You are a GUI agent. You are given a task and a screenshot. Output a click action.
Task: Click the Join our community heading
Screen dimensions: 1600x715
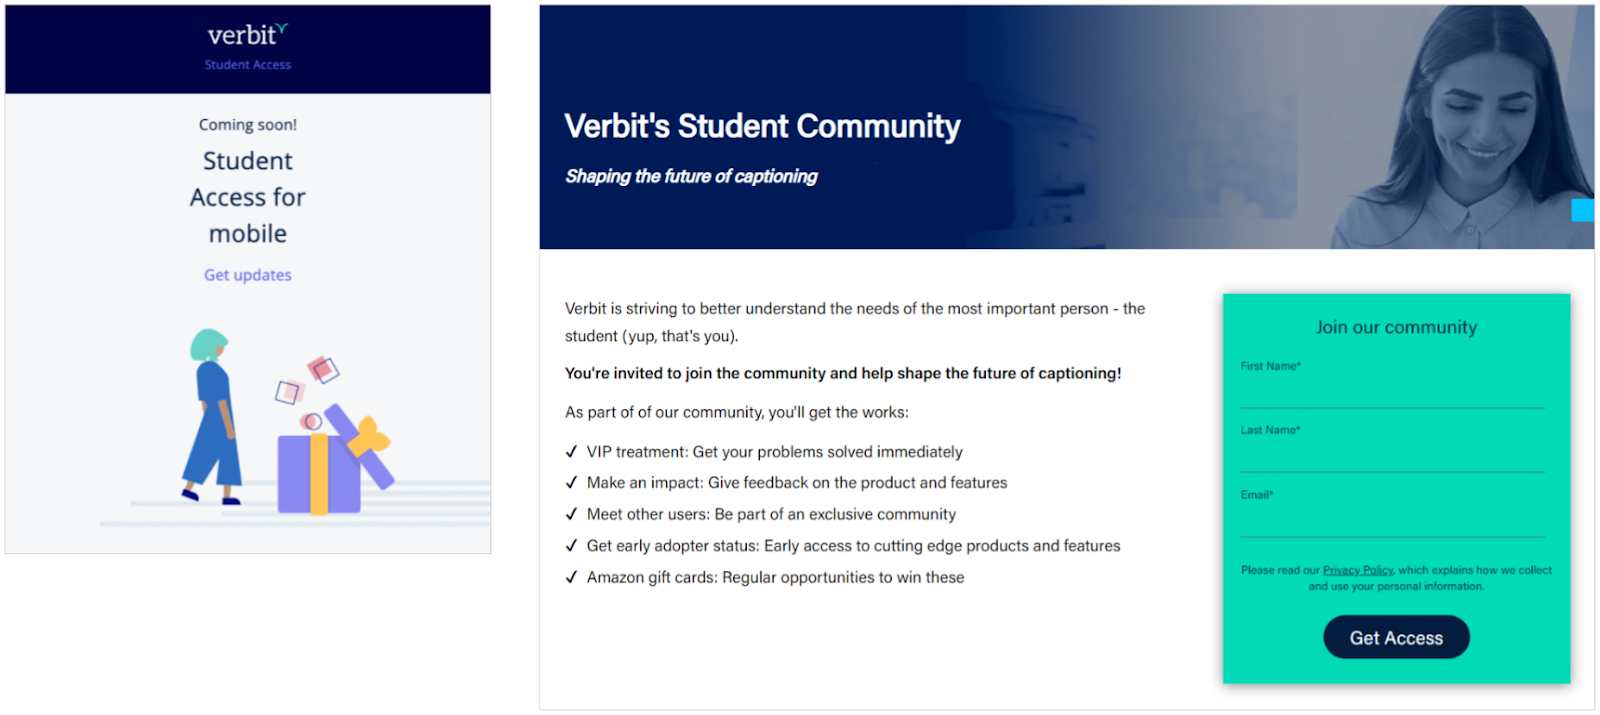click(1395, 326)
